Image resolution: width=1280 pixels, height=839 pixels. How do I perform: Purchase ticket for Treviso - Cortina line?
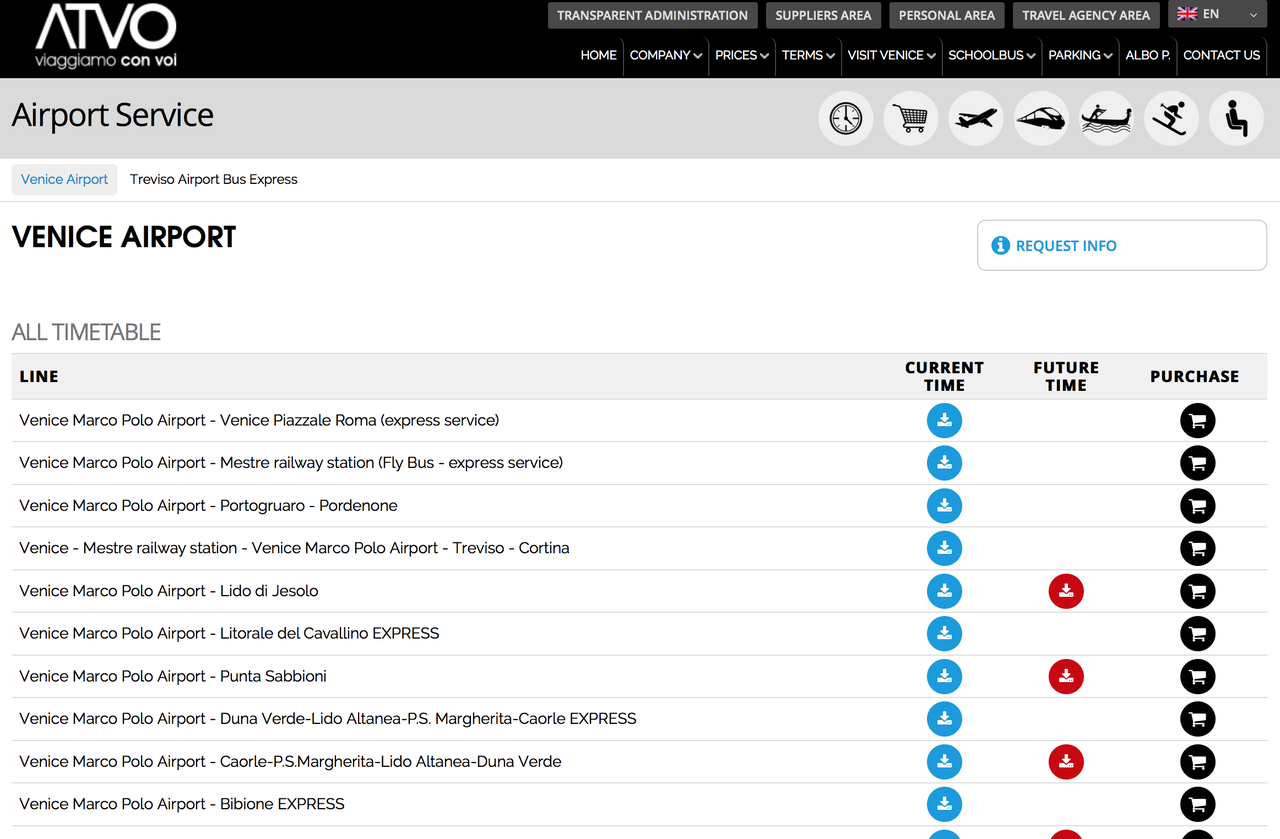click(1198, 548)
